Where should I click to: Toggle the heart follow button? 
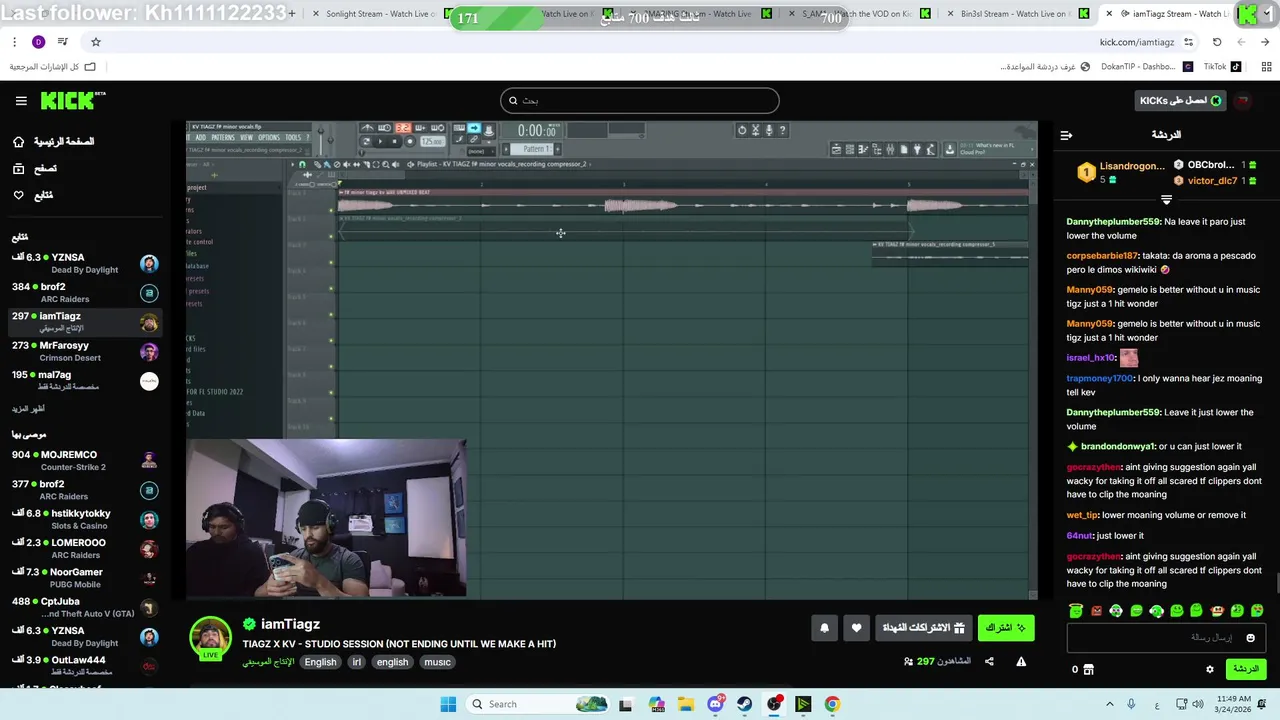coord(856,628)
